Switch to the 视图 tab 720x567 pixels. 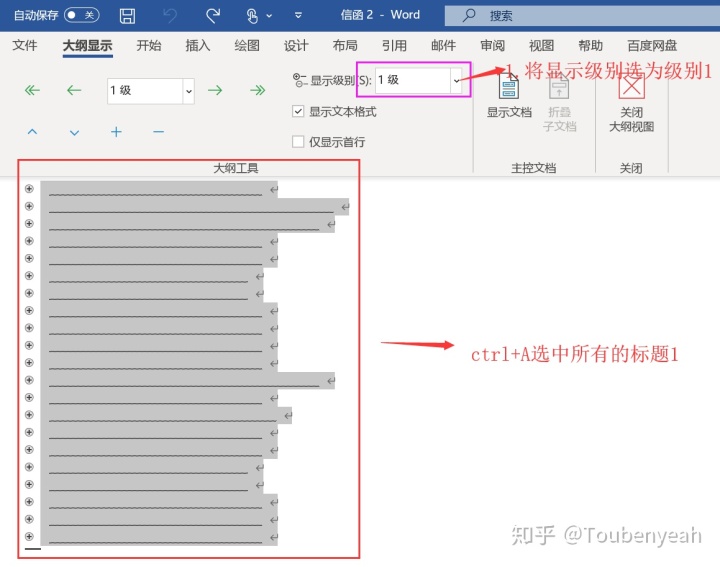coord(542,45)
